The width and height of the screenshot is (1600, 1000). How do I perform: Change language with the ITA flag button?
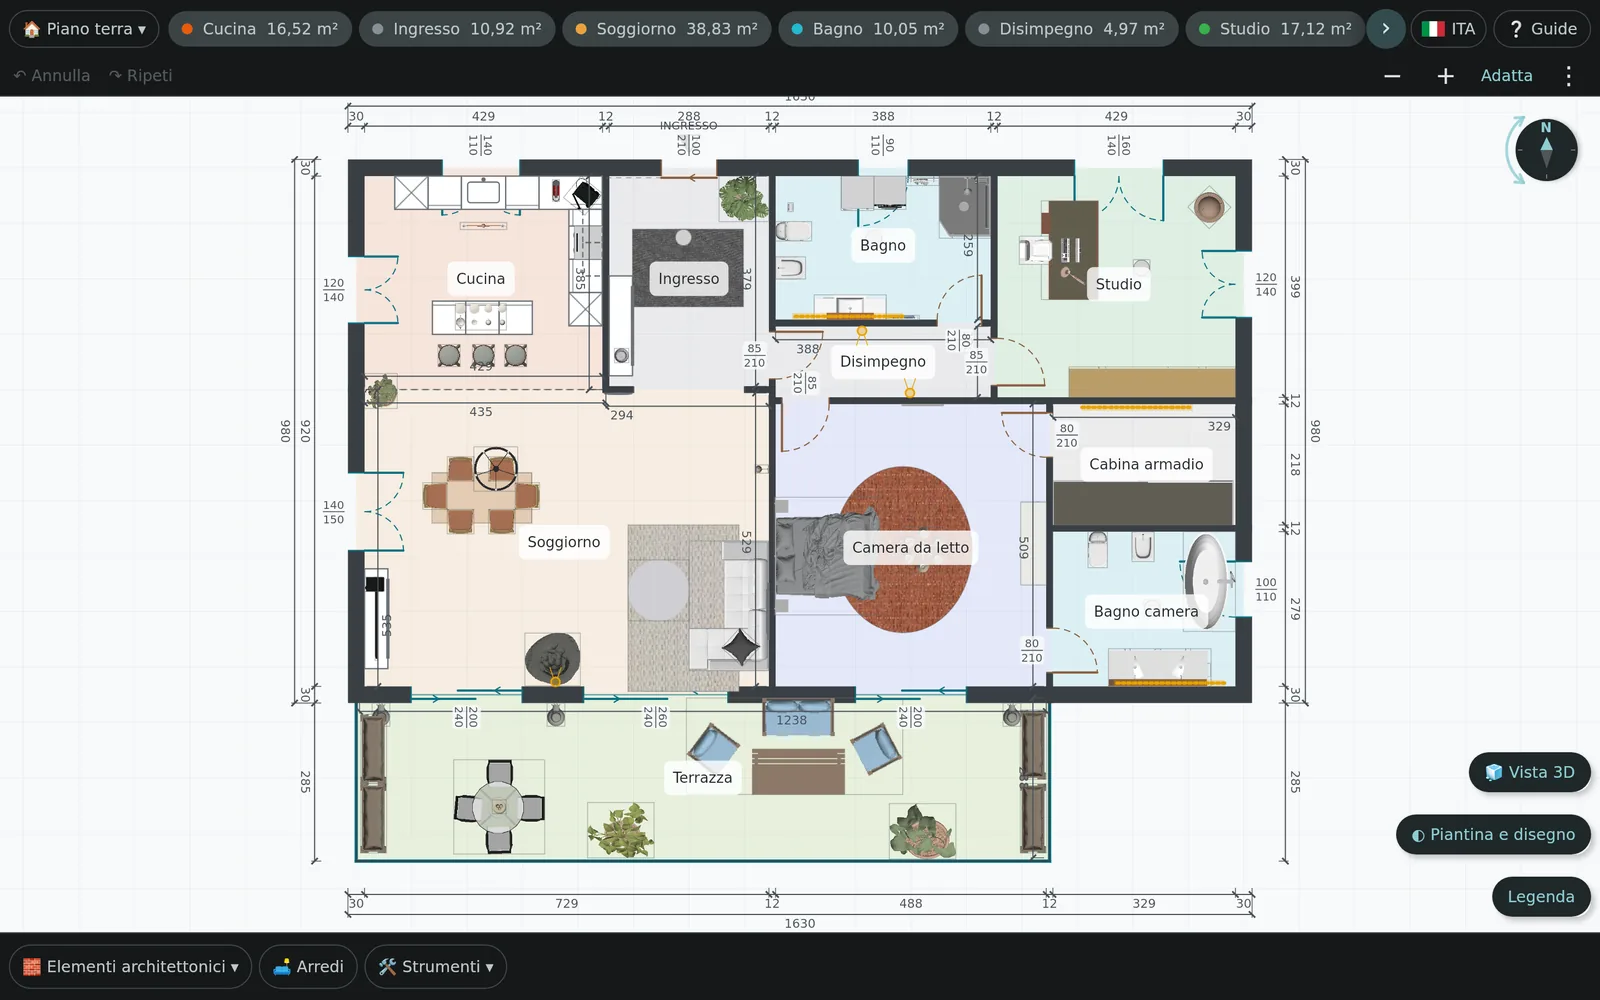[1448, 29]
